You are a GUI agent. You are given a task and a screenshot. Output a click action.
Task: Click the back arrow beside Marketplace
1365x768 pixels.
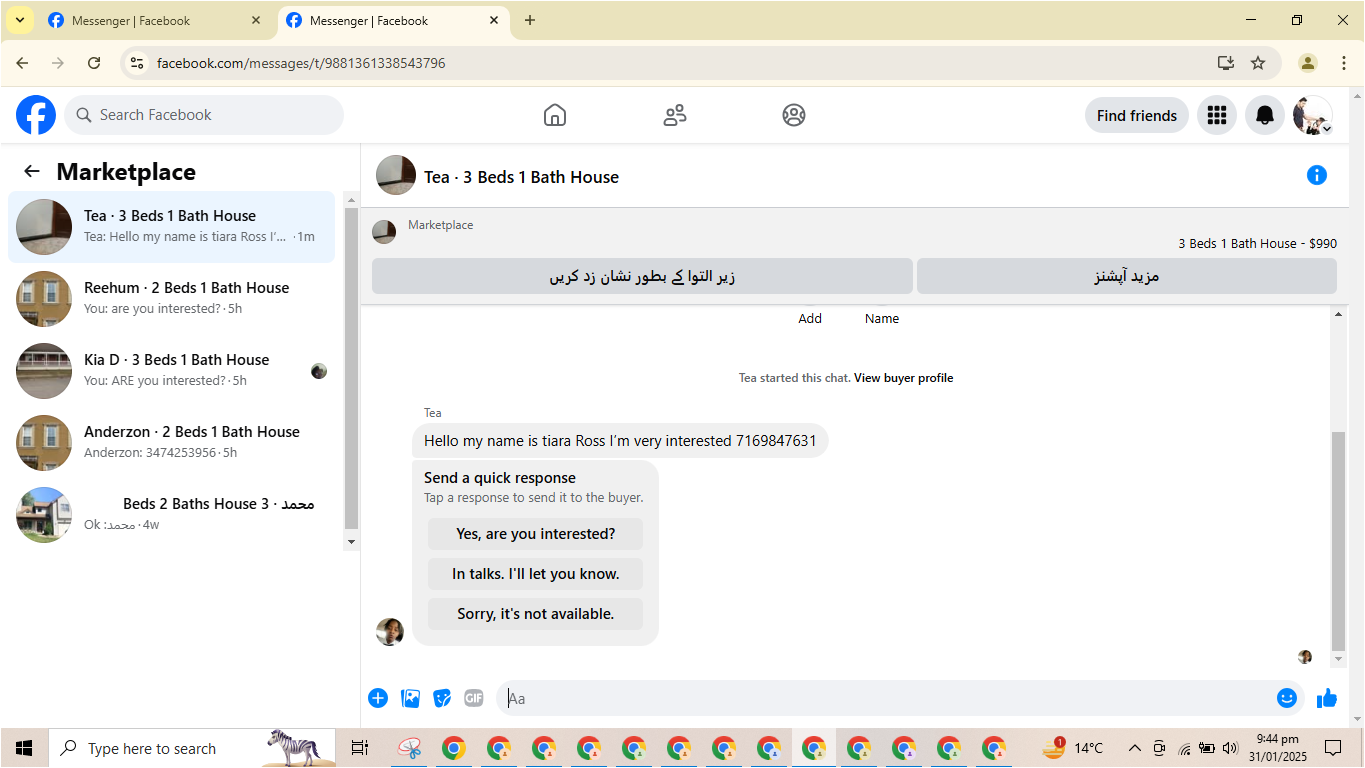(32, 171)
